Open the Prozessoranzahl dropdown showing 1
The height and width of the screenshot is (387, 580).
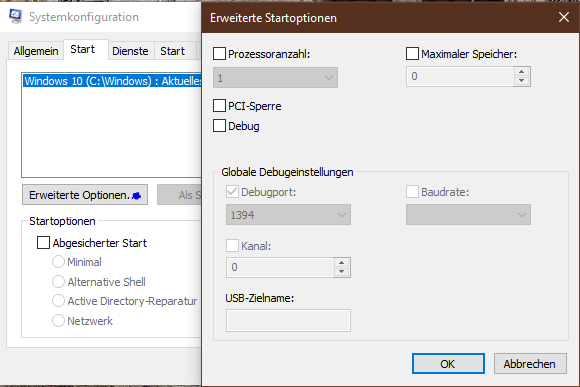click(275, 78)
